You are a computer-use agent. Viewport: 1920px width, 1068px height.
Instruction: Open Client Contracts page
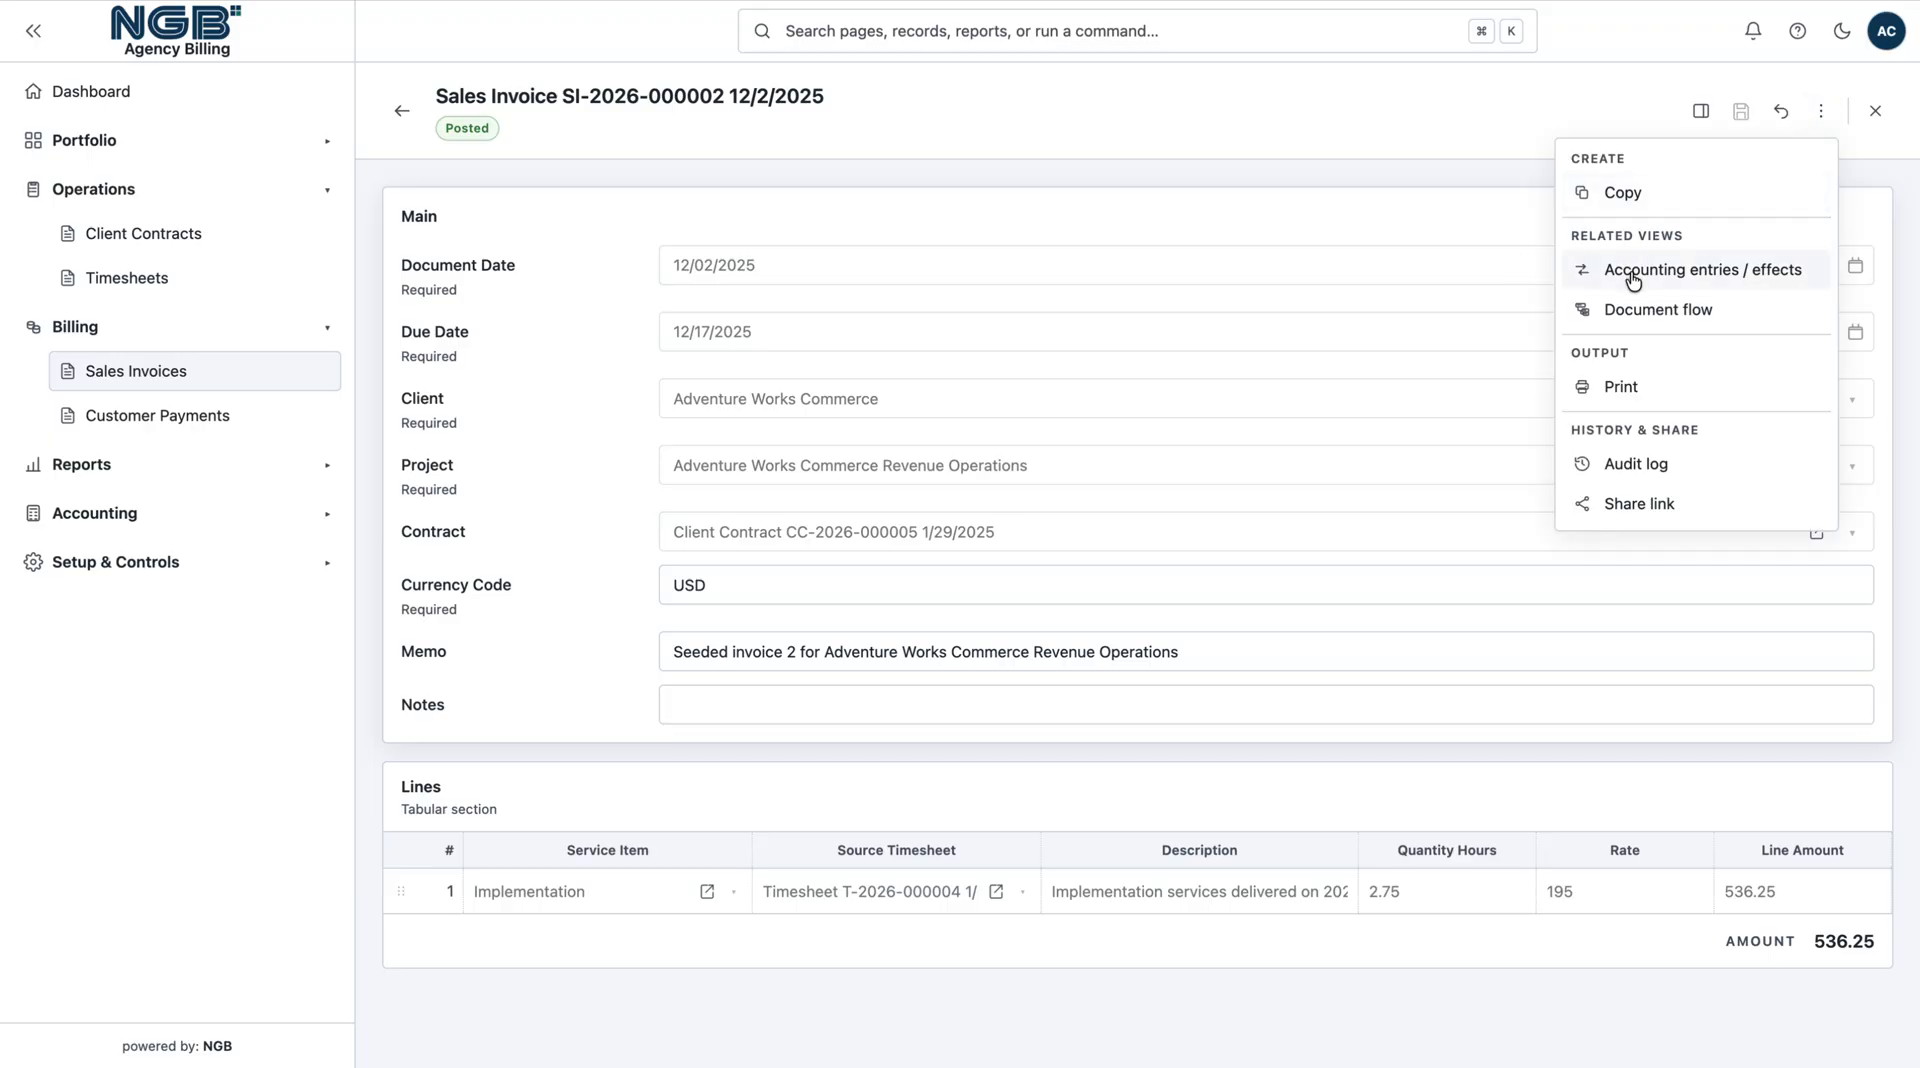195,234
